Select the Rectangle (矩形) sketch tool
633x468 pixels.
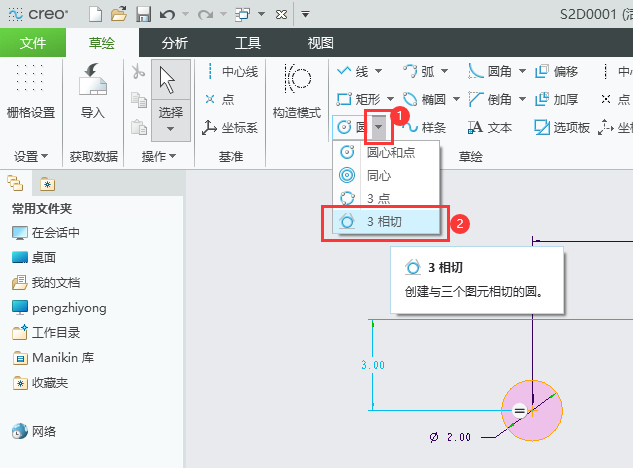[x=358, y=99]
